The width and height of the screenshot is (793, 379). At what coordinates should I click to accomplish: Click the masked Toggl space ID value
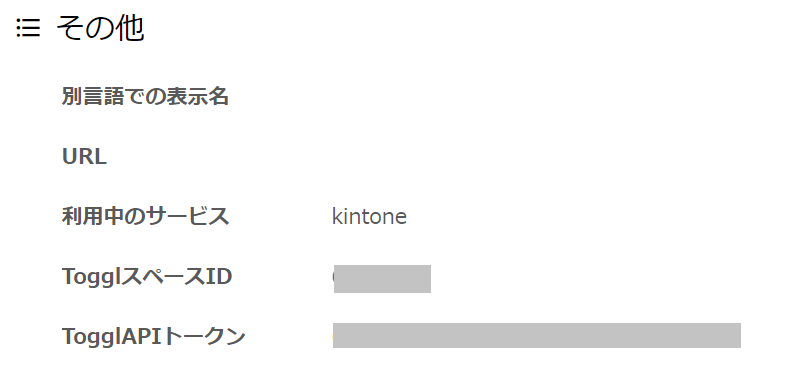point(382,279)
